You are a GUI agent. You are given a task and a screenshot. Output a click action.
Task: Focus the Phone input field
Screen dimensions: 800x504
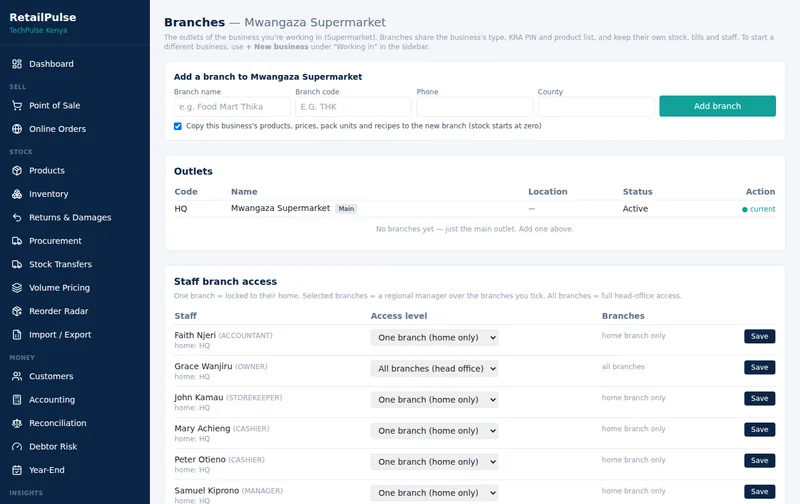click(474, 107)
